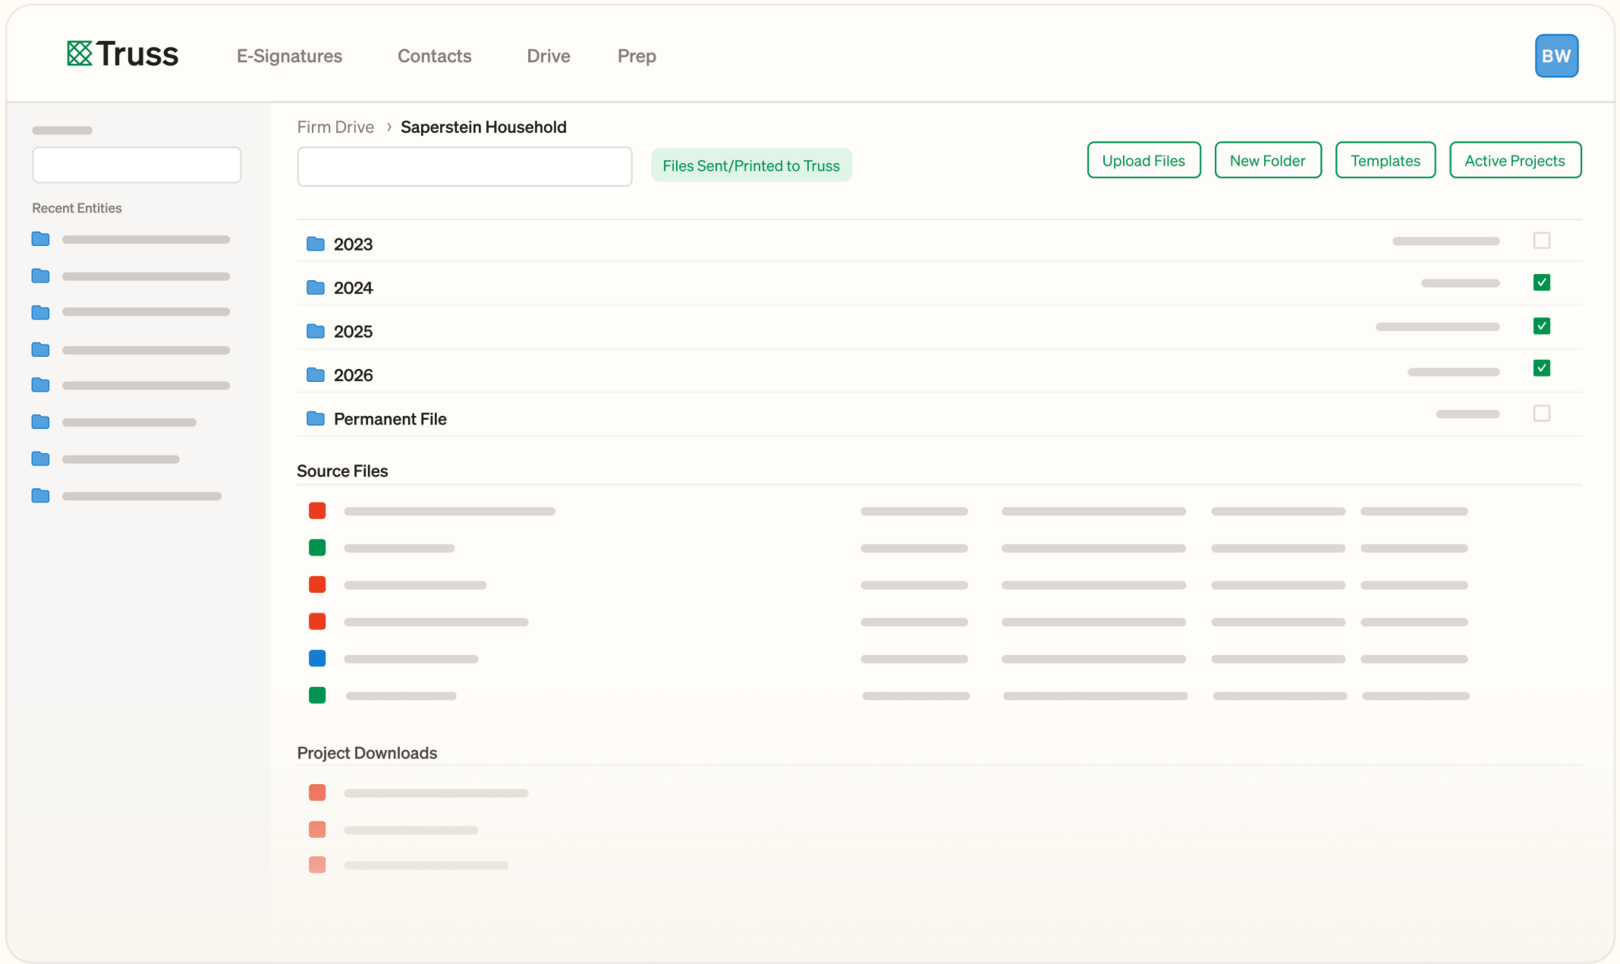The height and width of the screenshot is (964, 1620).
Task: Uncheck the 2024 folder checkbox
Action: coord(1541,282)
